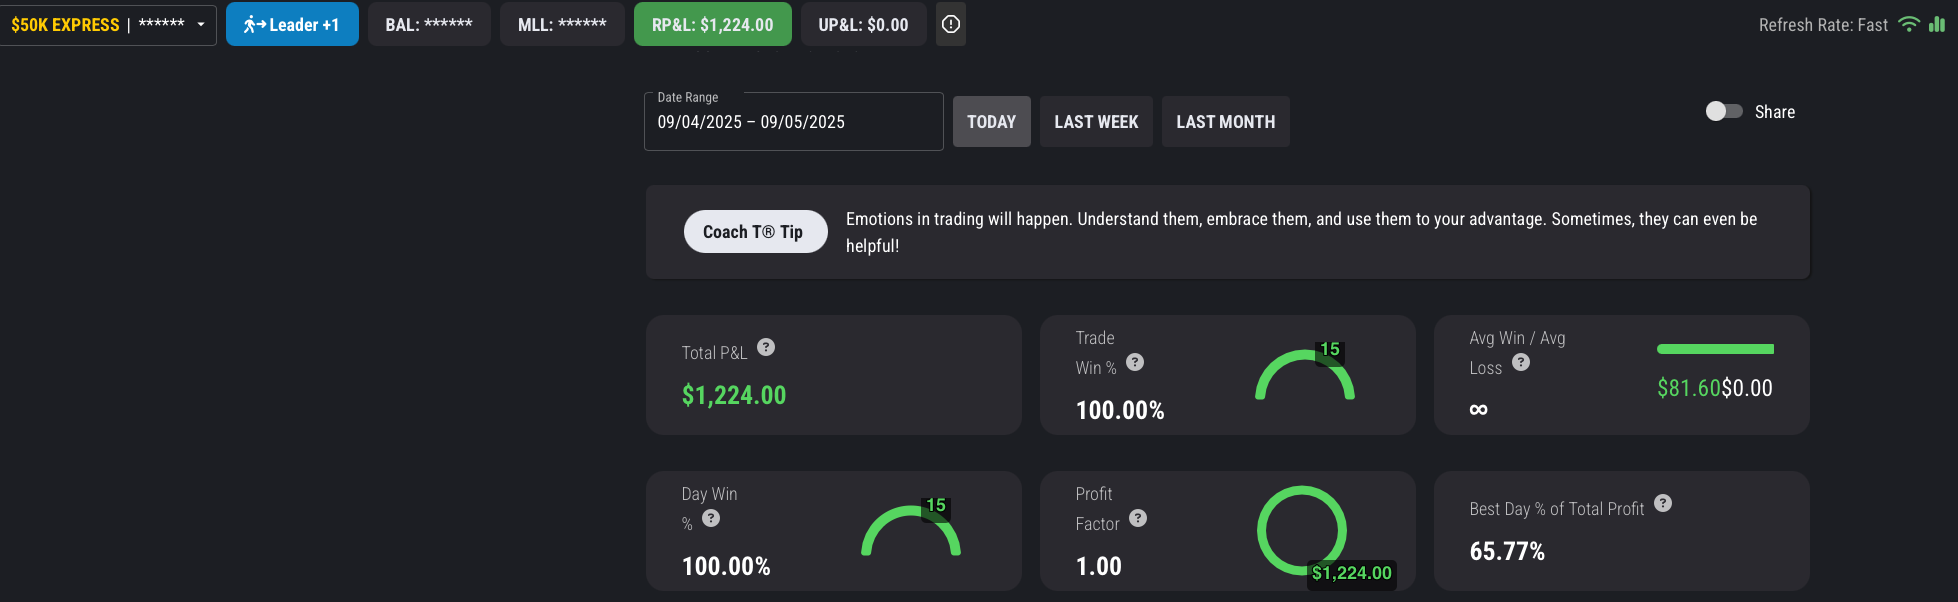The width and height of the screenshot is (1958, 602).
Task: Click the alert info icon beside UP&L
Action: 951,24
